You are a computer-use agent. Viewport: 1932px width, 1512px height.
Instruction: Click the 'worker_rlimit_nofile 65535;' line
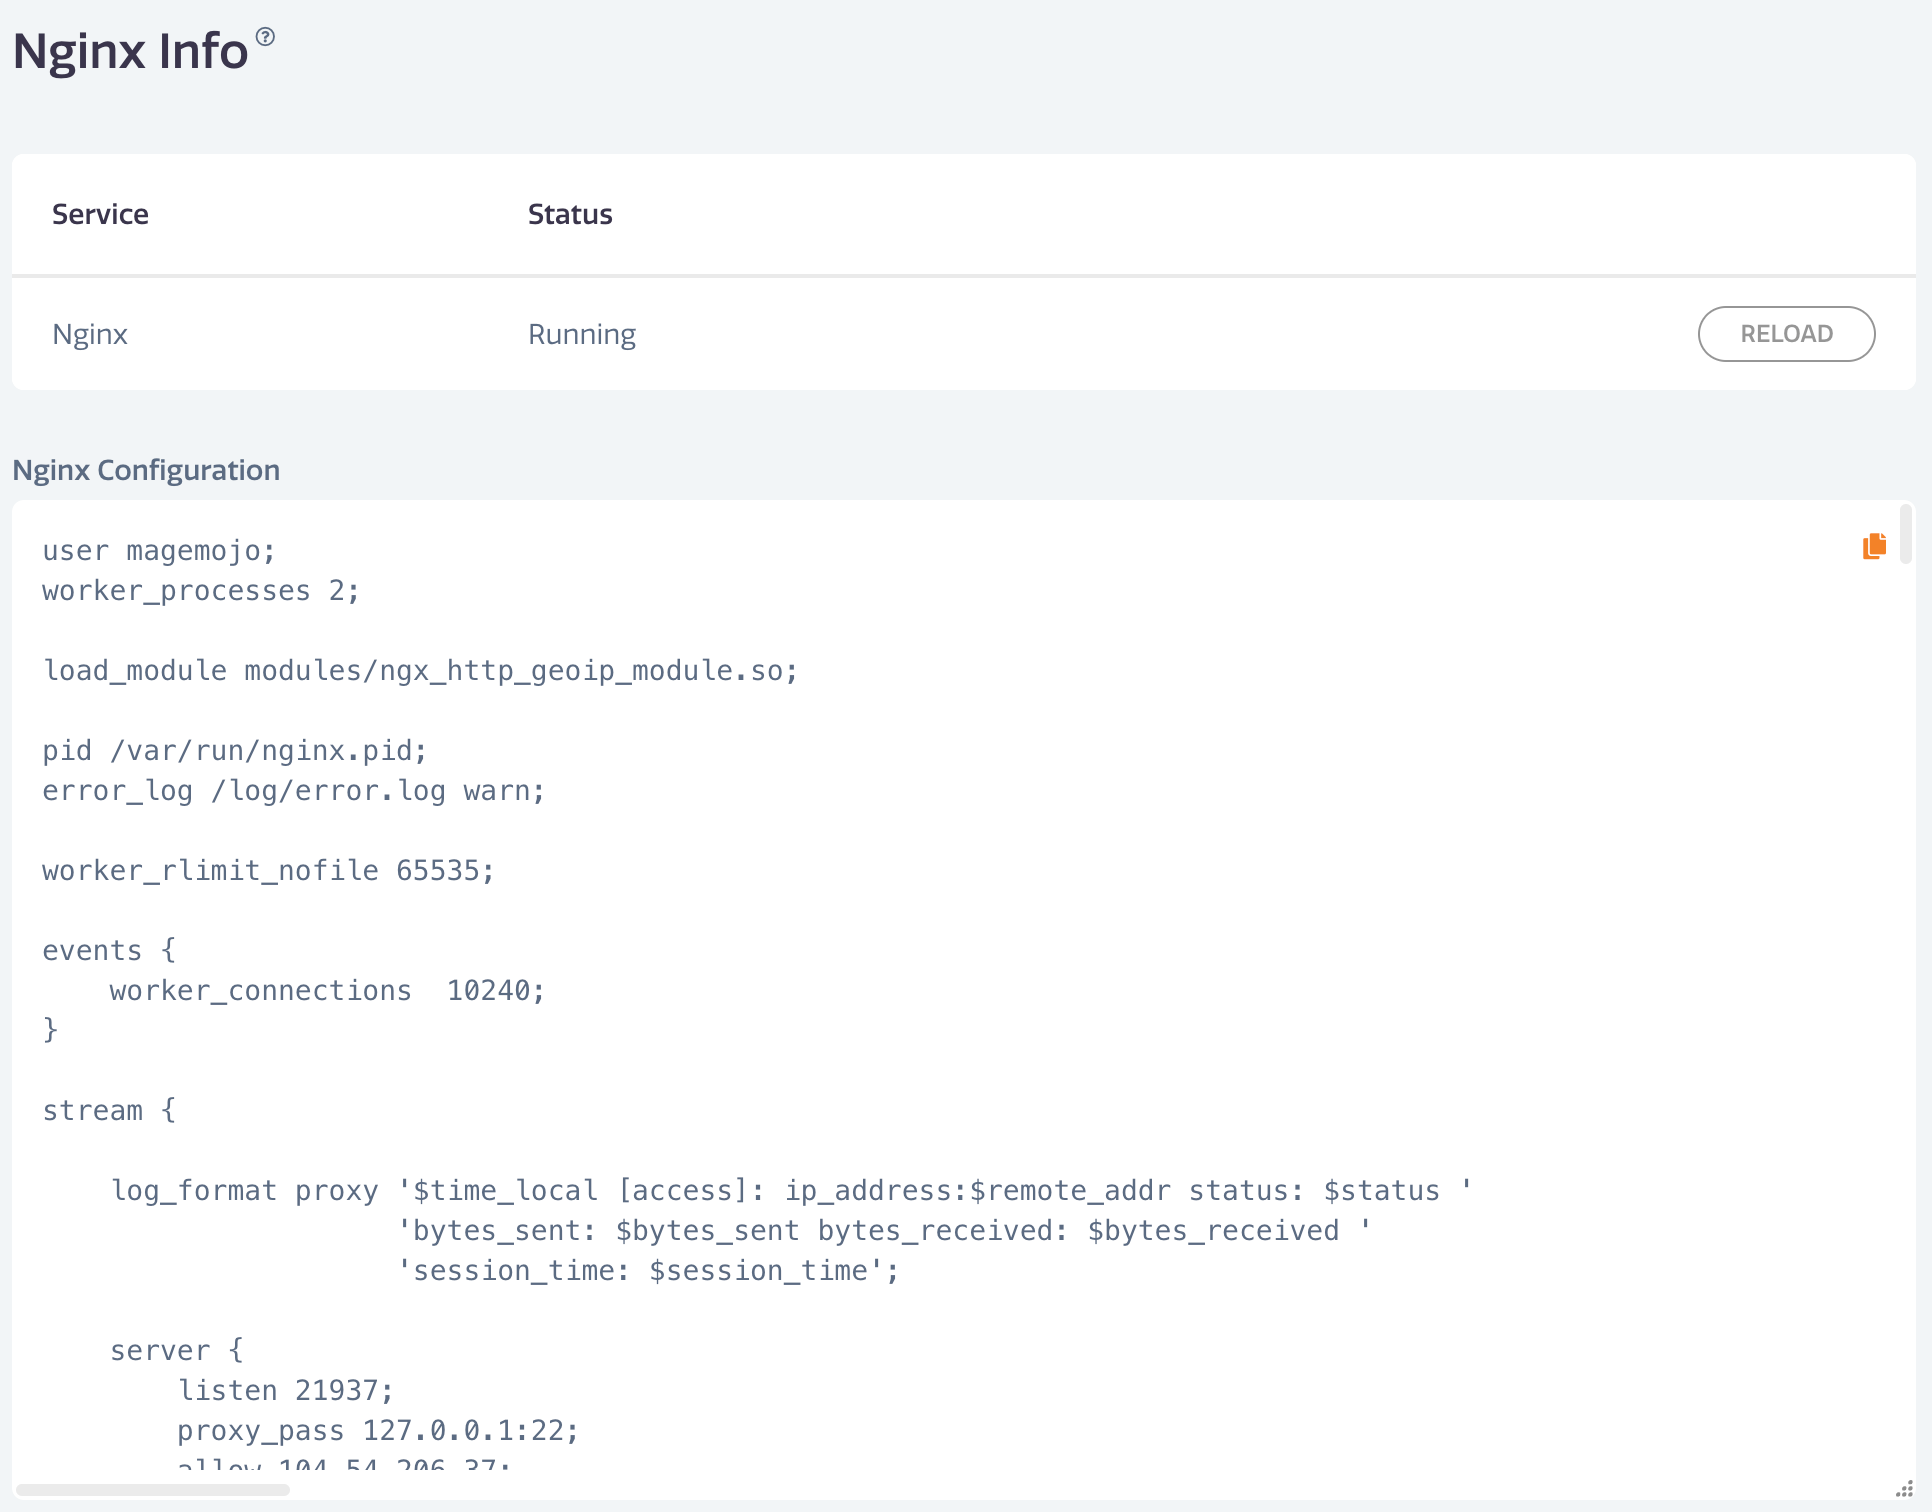(268, 871)
